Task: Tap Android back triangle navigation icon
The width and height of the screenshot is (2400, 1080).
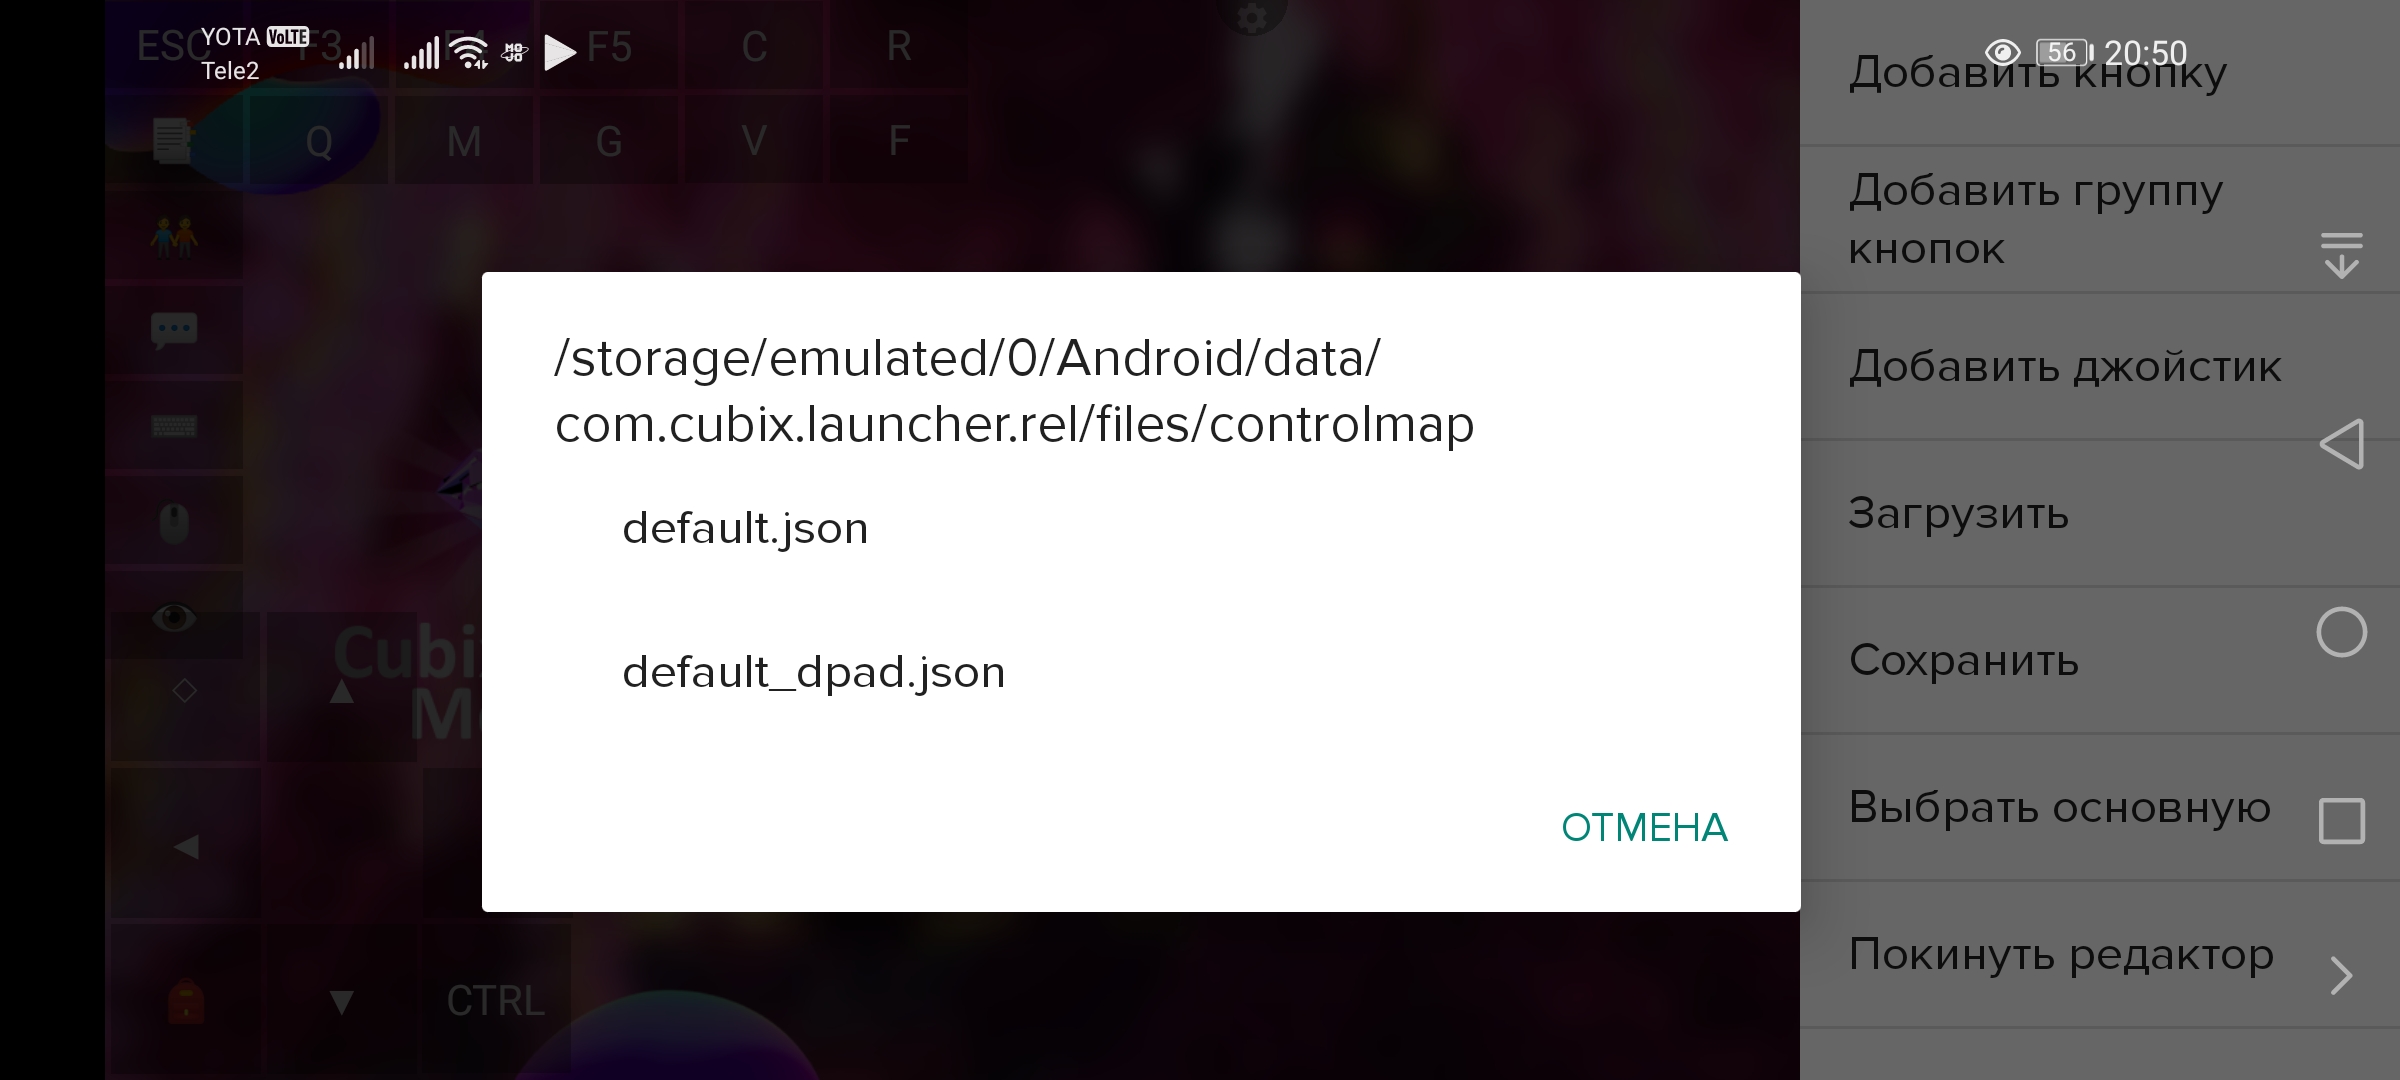Action: click(x=2341, y=444)
